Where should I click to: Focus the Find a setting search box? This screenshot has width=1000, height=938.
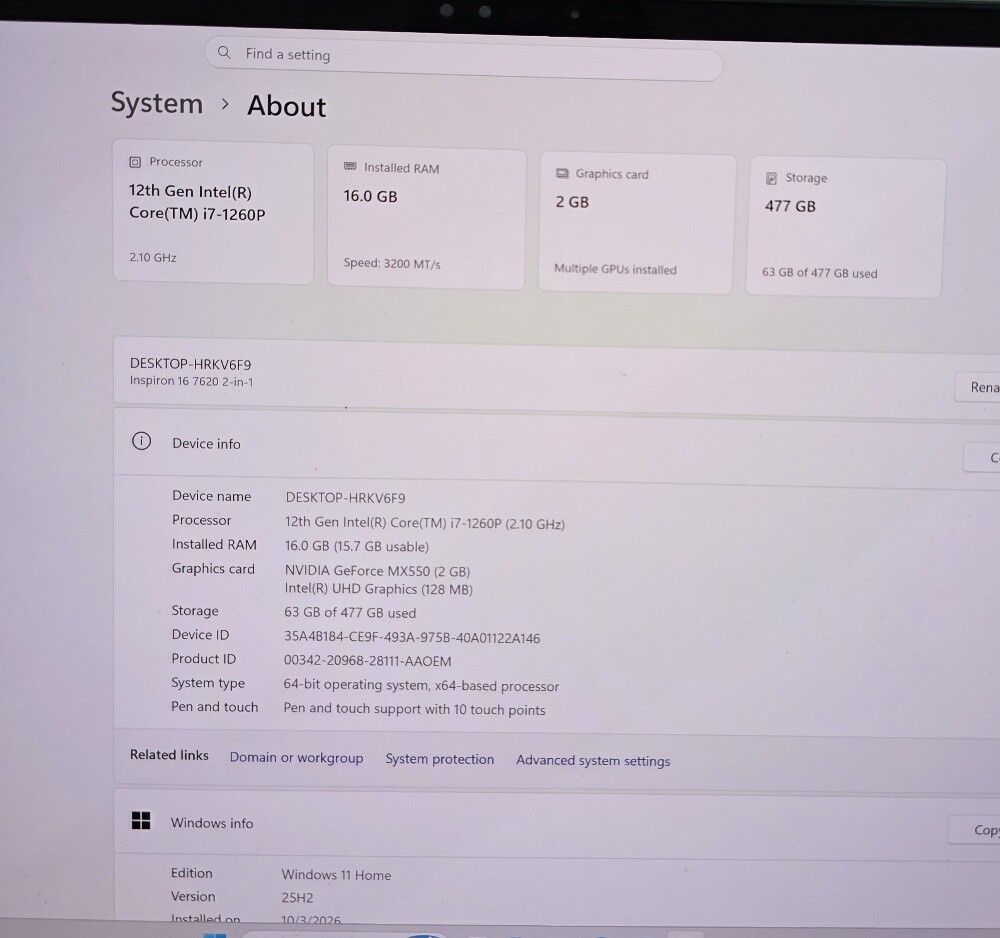pos(464,59)
